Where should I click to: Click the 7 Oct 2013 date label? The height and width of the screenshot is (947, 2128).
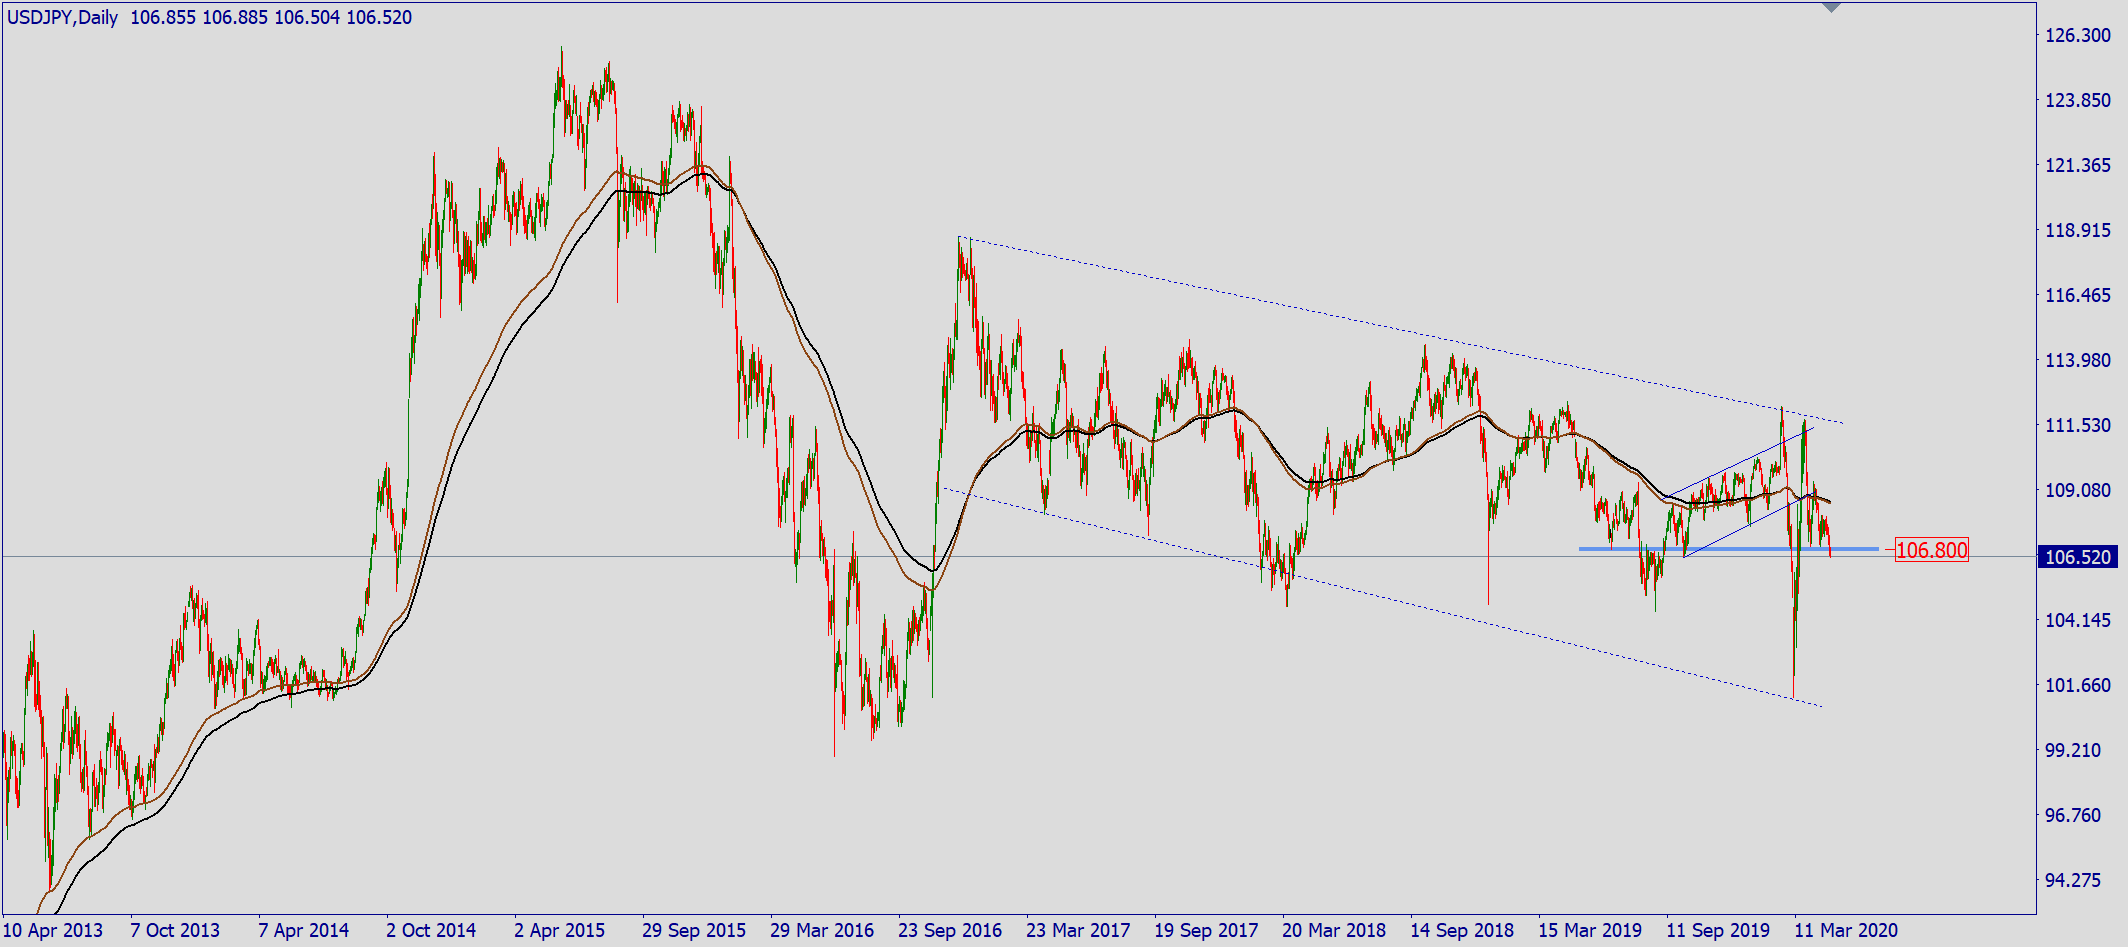click(x=175, y=931)
